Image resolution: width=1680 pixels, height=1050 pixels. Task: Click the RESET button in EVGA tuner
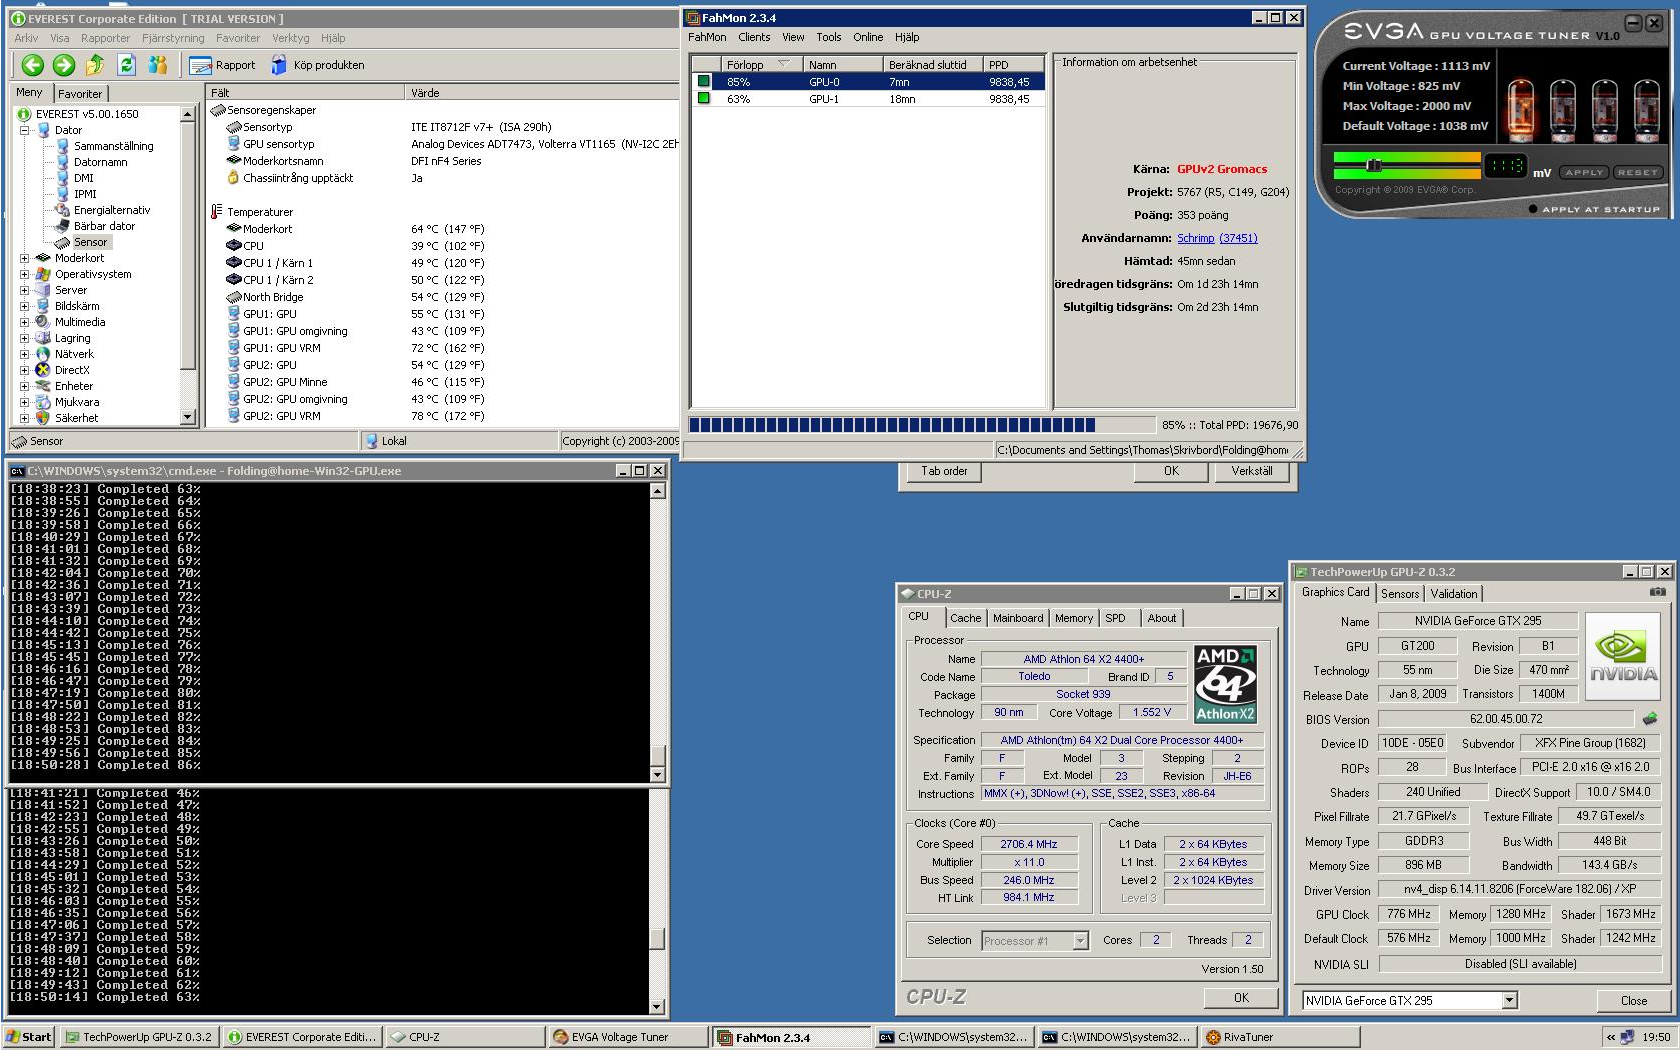pyautogui.click(x=1637, y=172)
